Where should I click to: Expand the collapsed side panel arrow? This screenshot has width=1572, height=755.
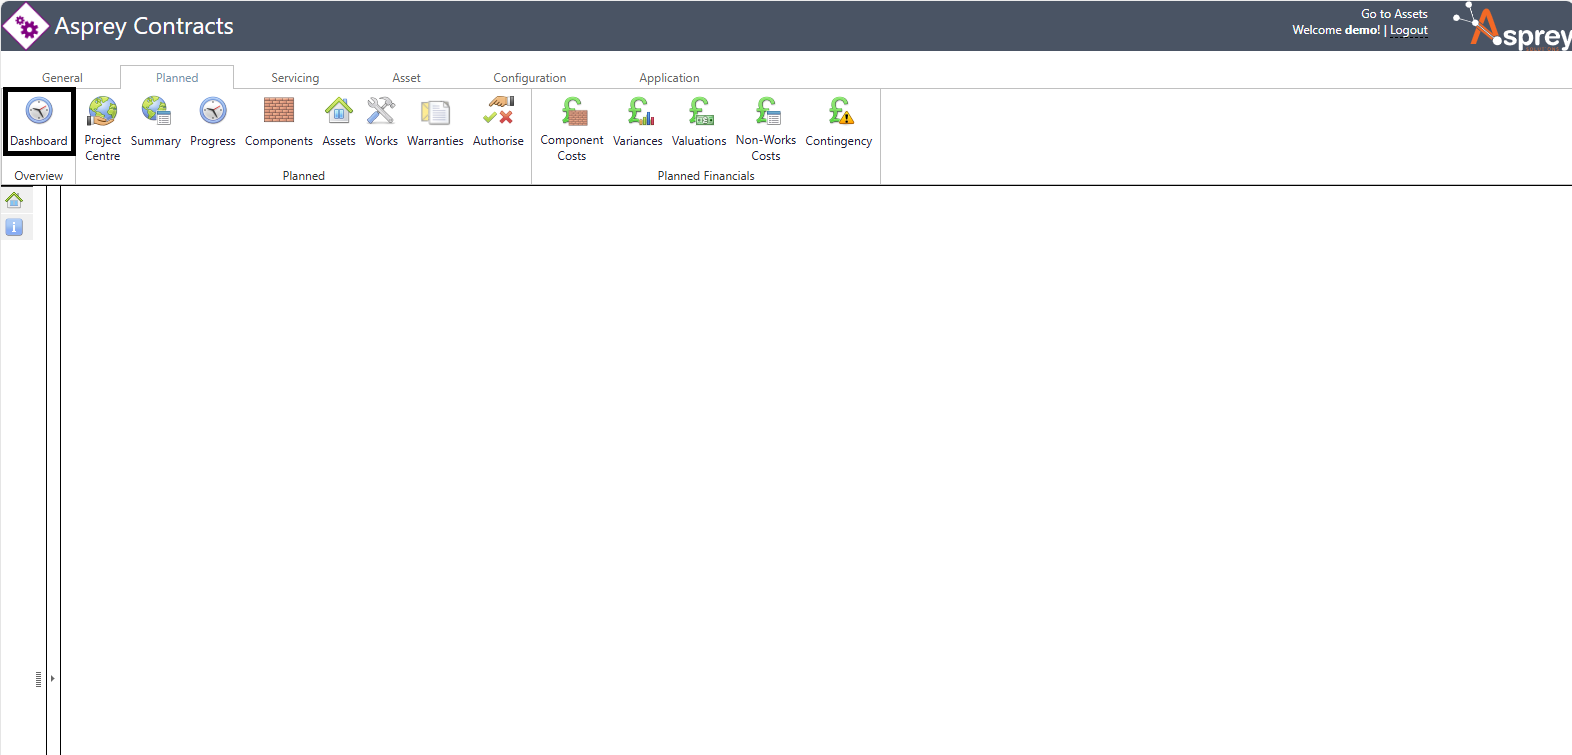point(52,679)
